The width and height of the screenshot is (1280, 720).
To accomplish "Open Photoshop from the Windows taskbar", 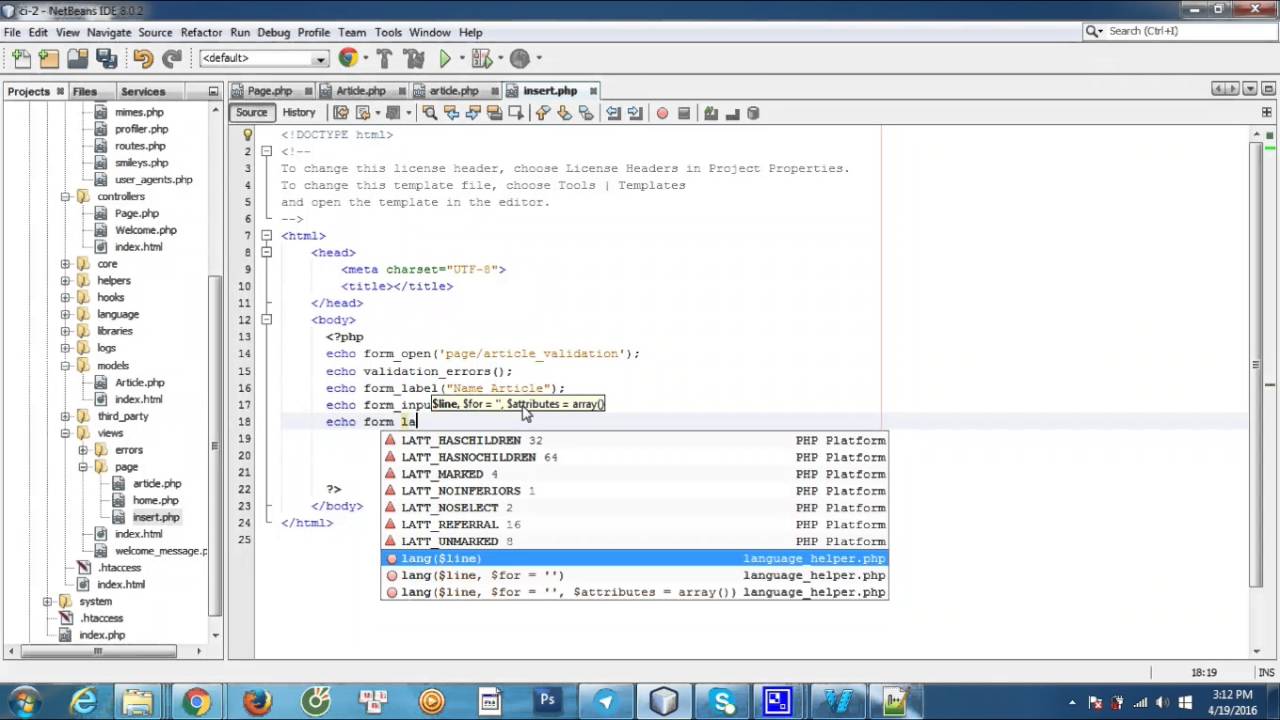I will 547,701.
